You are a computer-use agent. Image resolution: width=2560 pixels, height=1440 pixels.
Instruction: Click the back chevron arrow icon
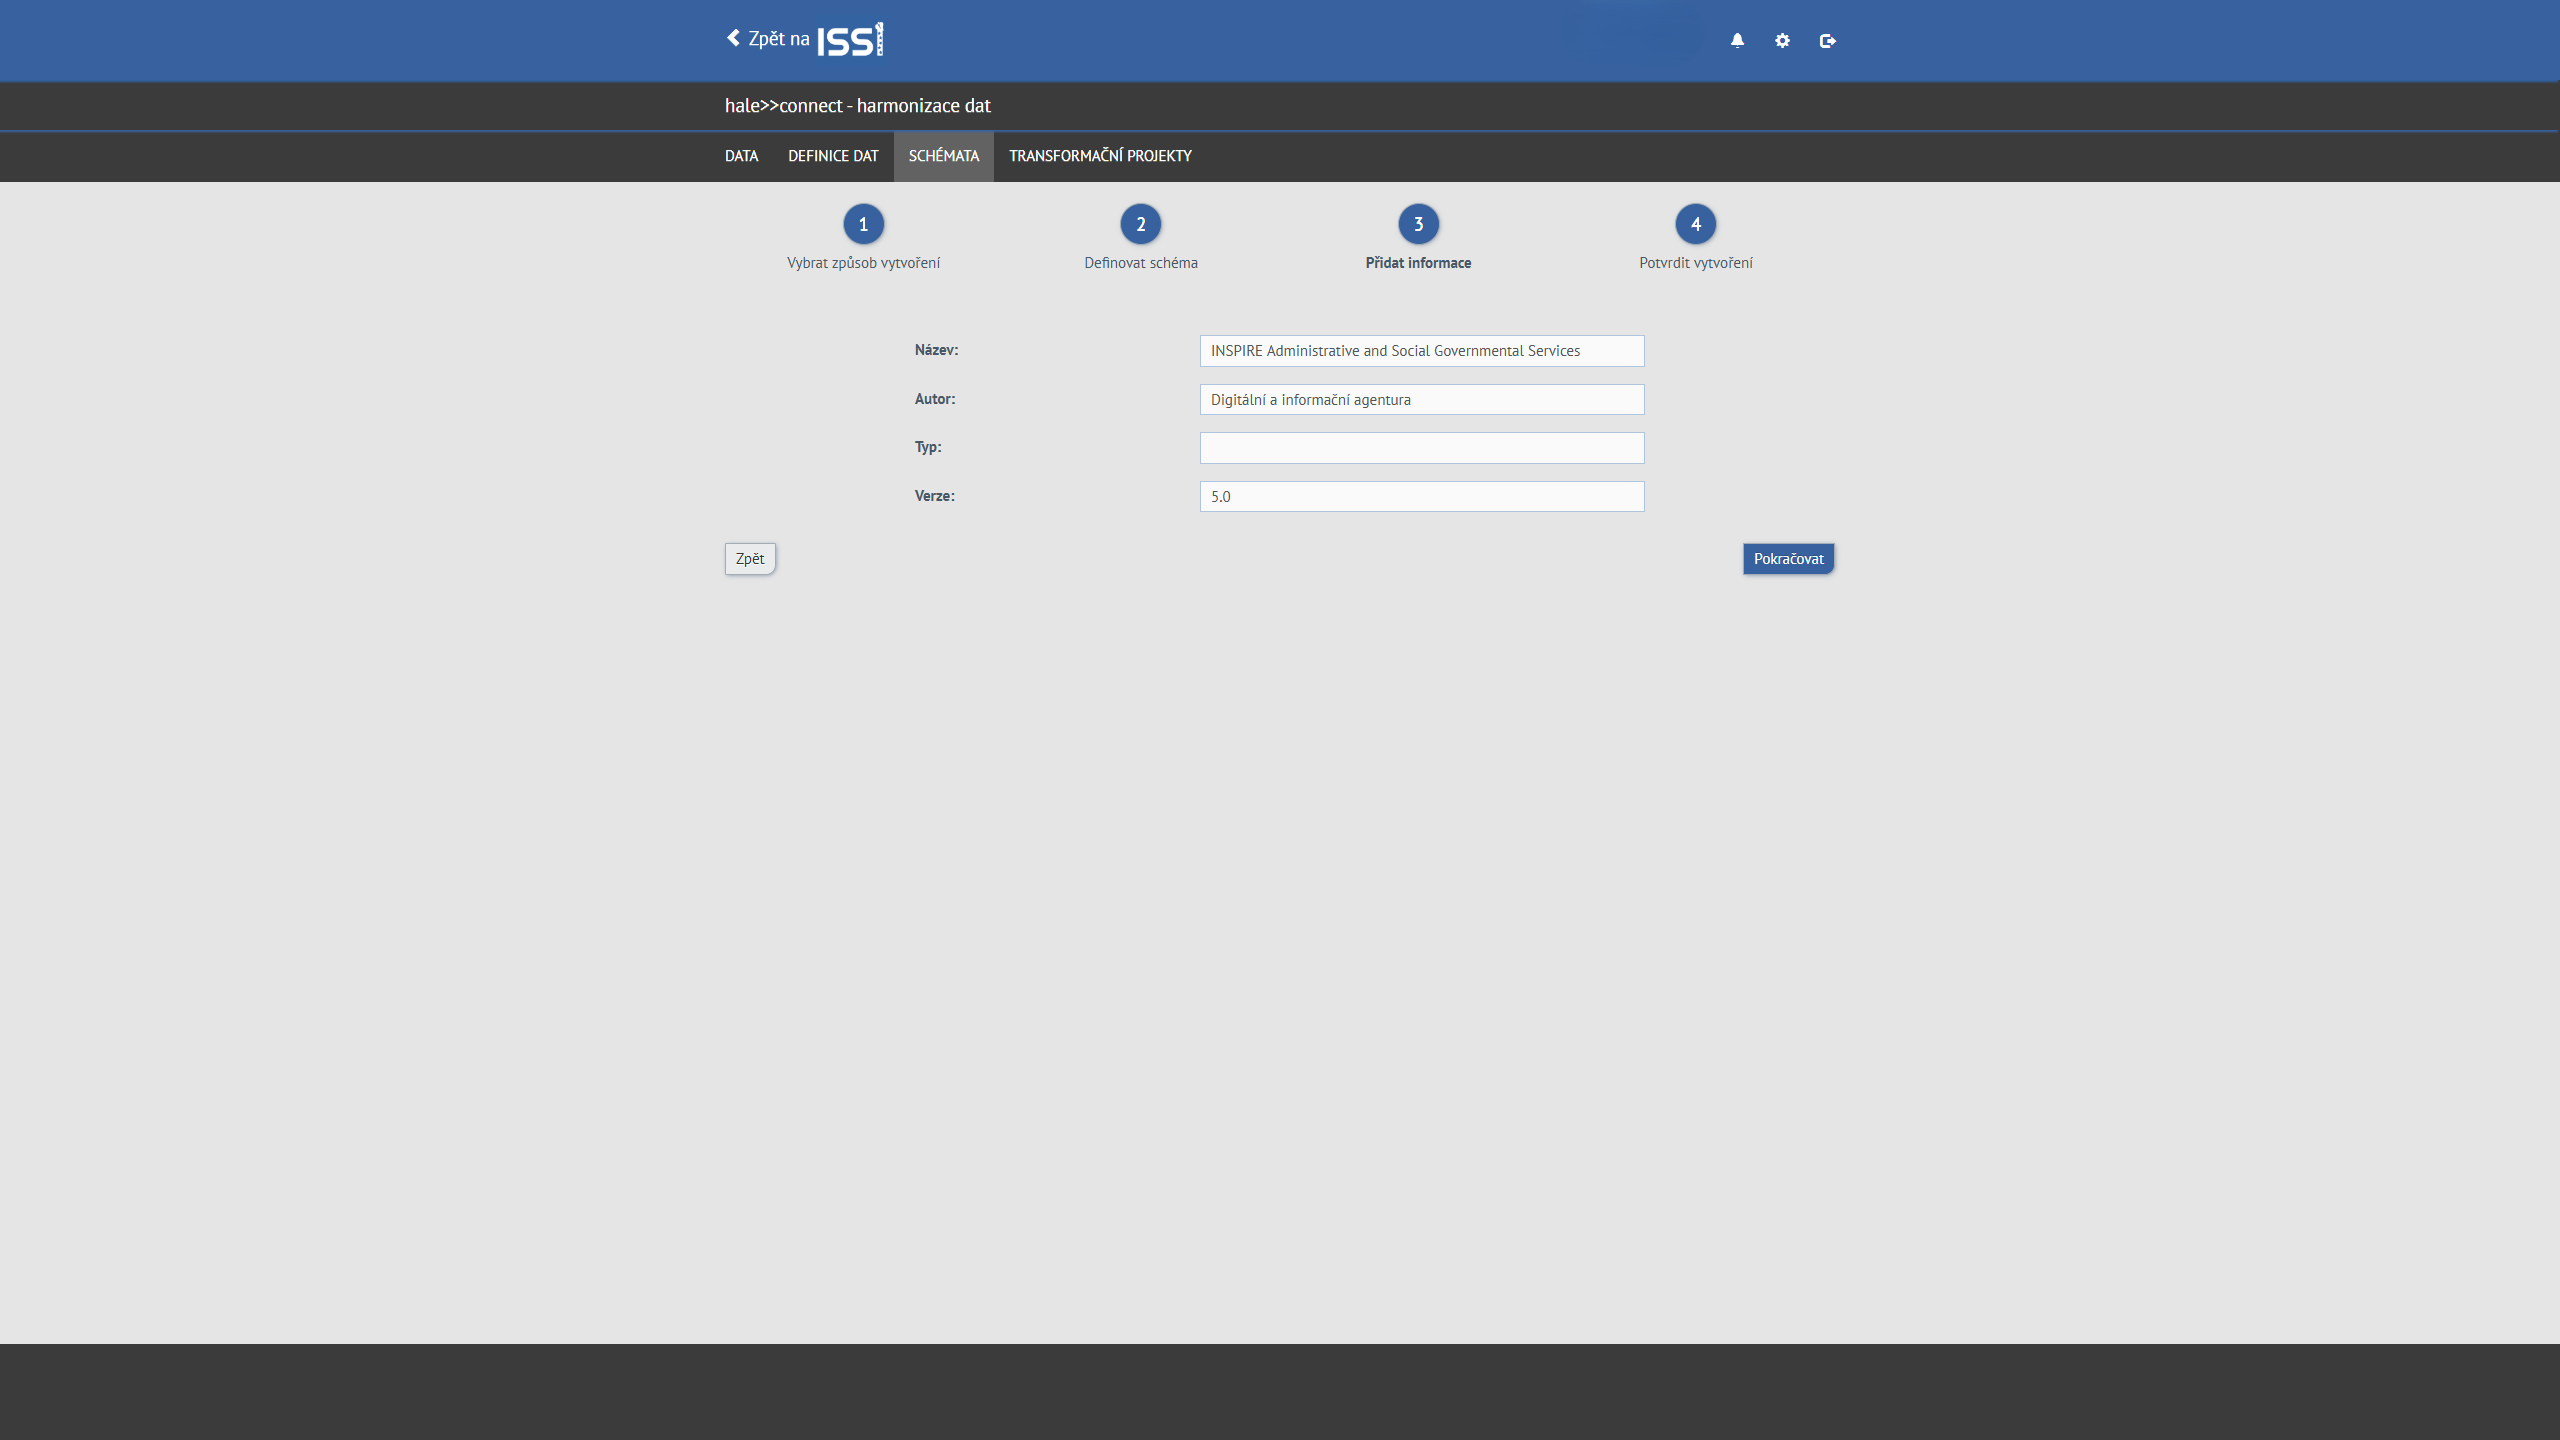click(733, 38)
